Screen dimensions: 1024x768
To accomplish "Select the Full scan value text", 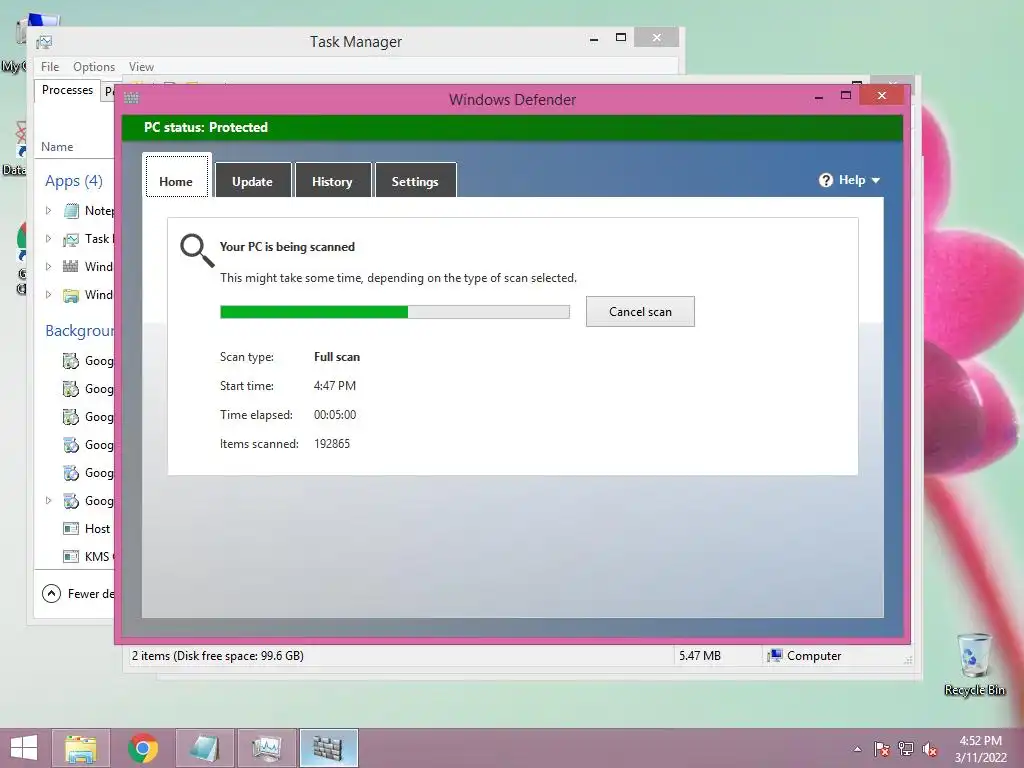I will 337,357.
